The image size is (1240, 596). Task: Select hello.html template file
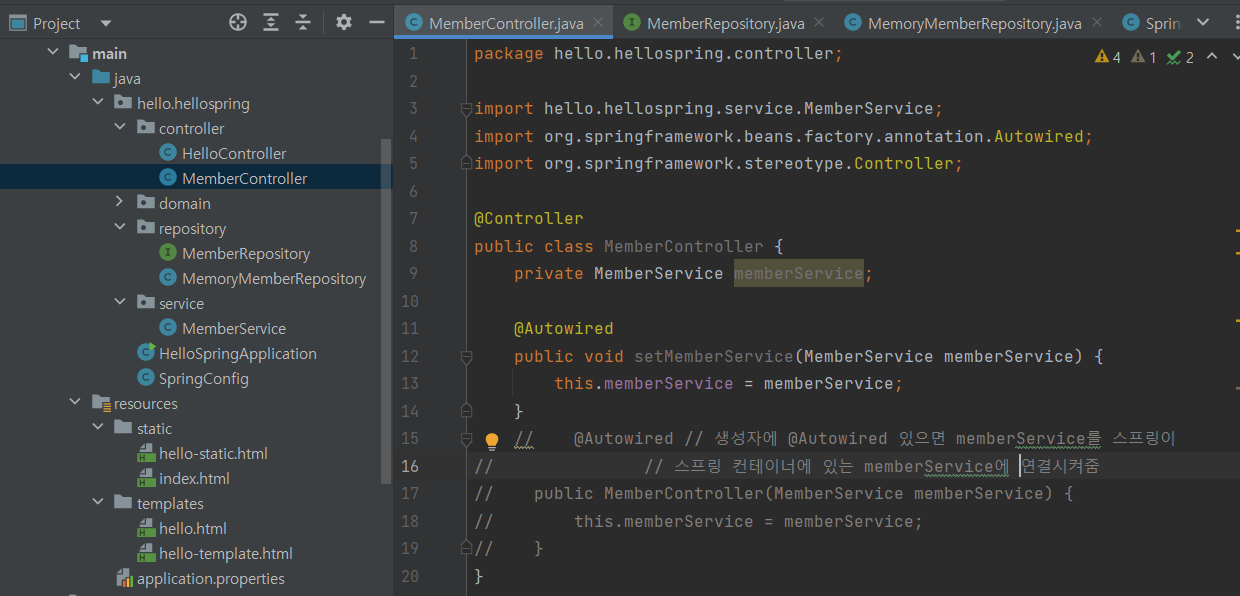point(193,528)
